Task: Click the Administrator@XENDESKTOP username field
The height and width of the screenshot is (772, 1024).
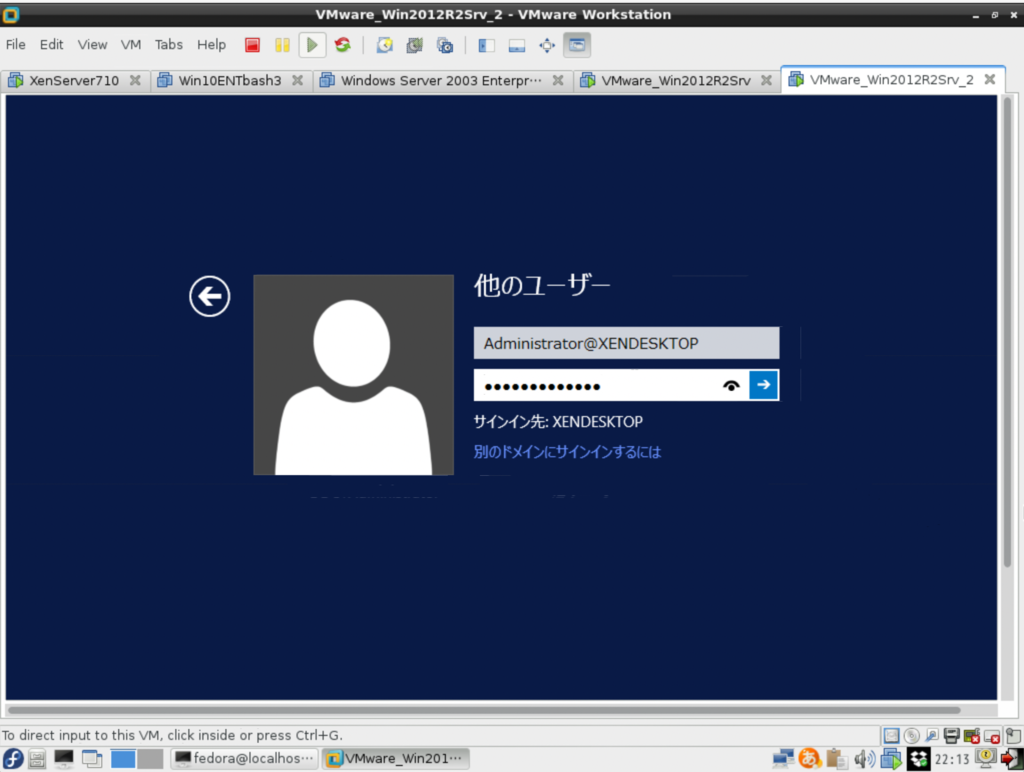Action: (626, 343)
